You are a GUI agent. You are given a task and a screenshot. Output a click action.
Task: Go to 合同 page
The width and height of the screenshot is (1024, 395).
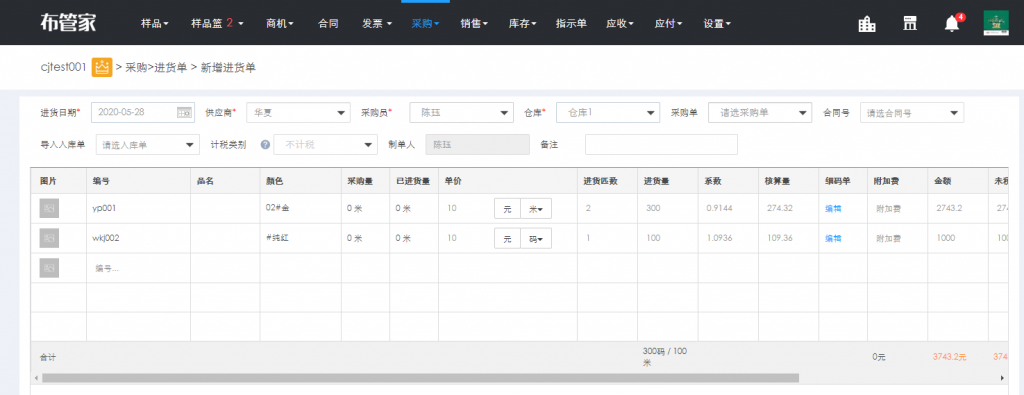point(328,24)
